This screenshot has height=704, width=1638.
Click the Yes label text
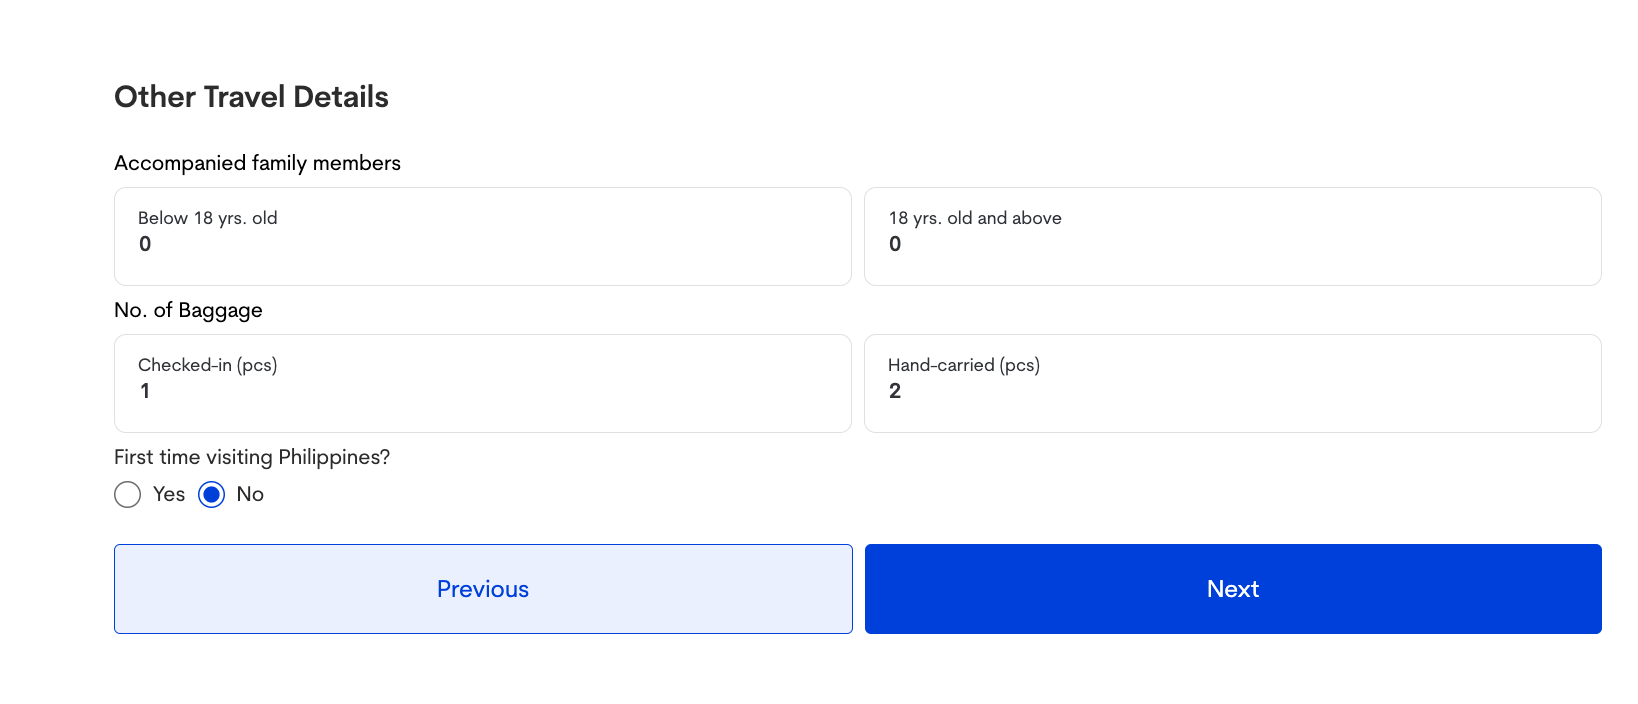169,494
